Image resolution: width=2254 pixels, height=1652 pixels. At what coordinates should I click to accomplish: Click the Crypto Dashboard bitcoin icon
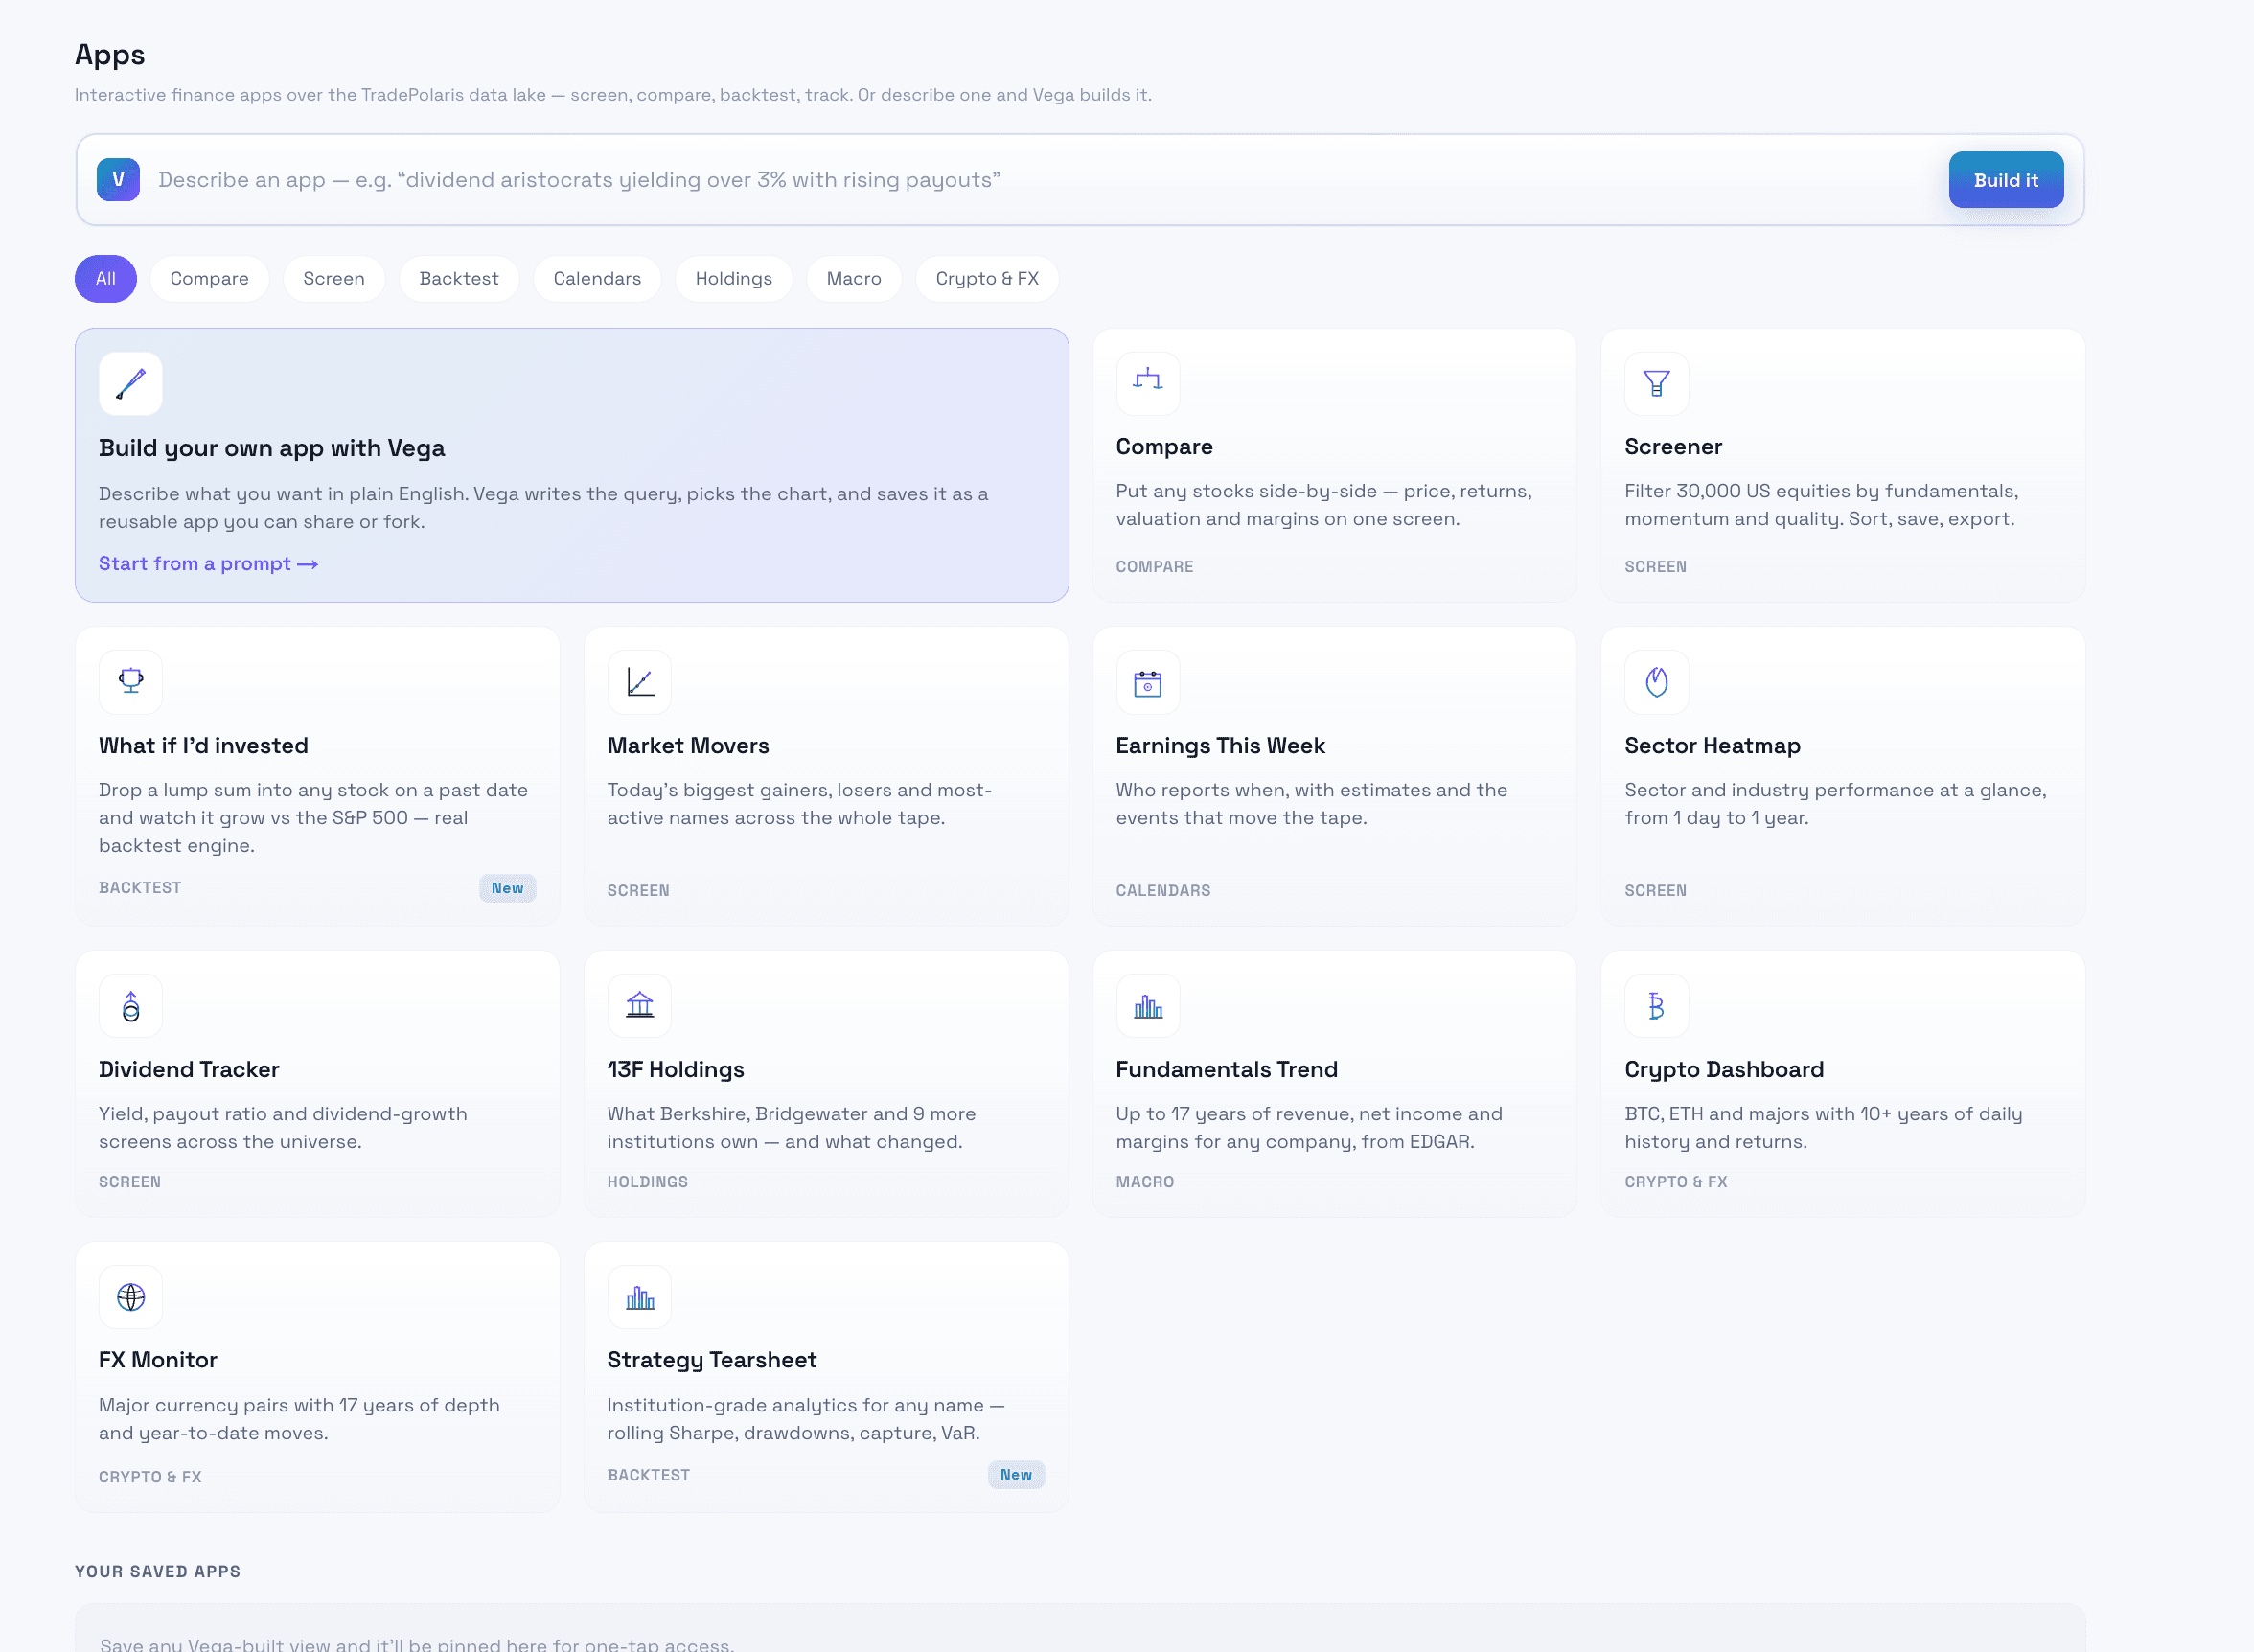coord(1657,1006)
